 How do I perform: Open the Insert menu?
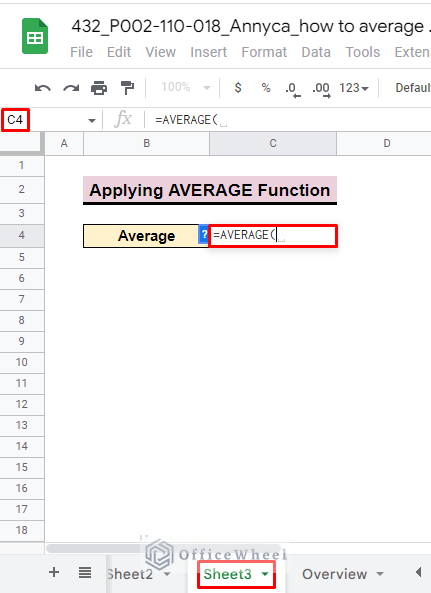click(x=209, y=52)
